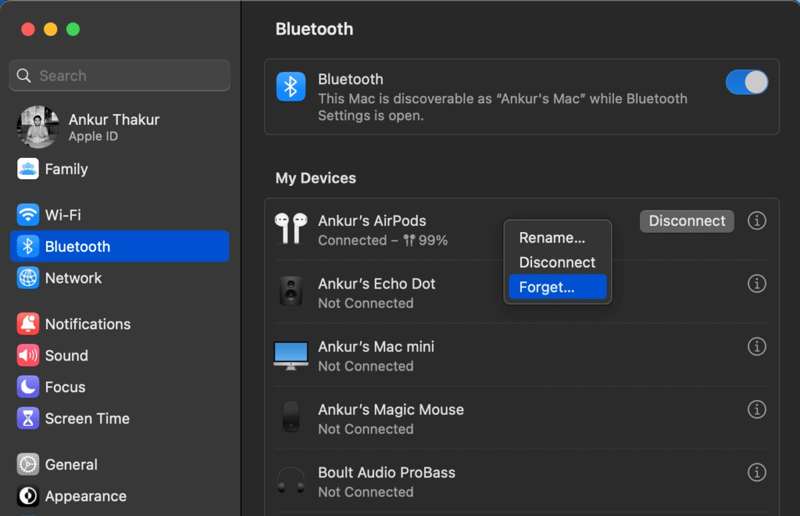800x516 pixels.
Task: Click the Magic Mouse device icon
Action: point(291,416)
